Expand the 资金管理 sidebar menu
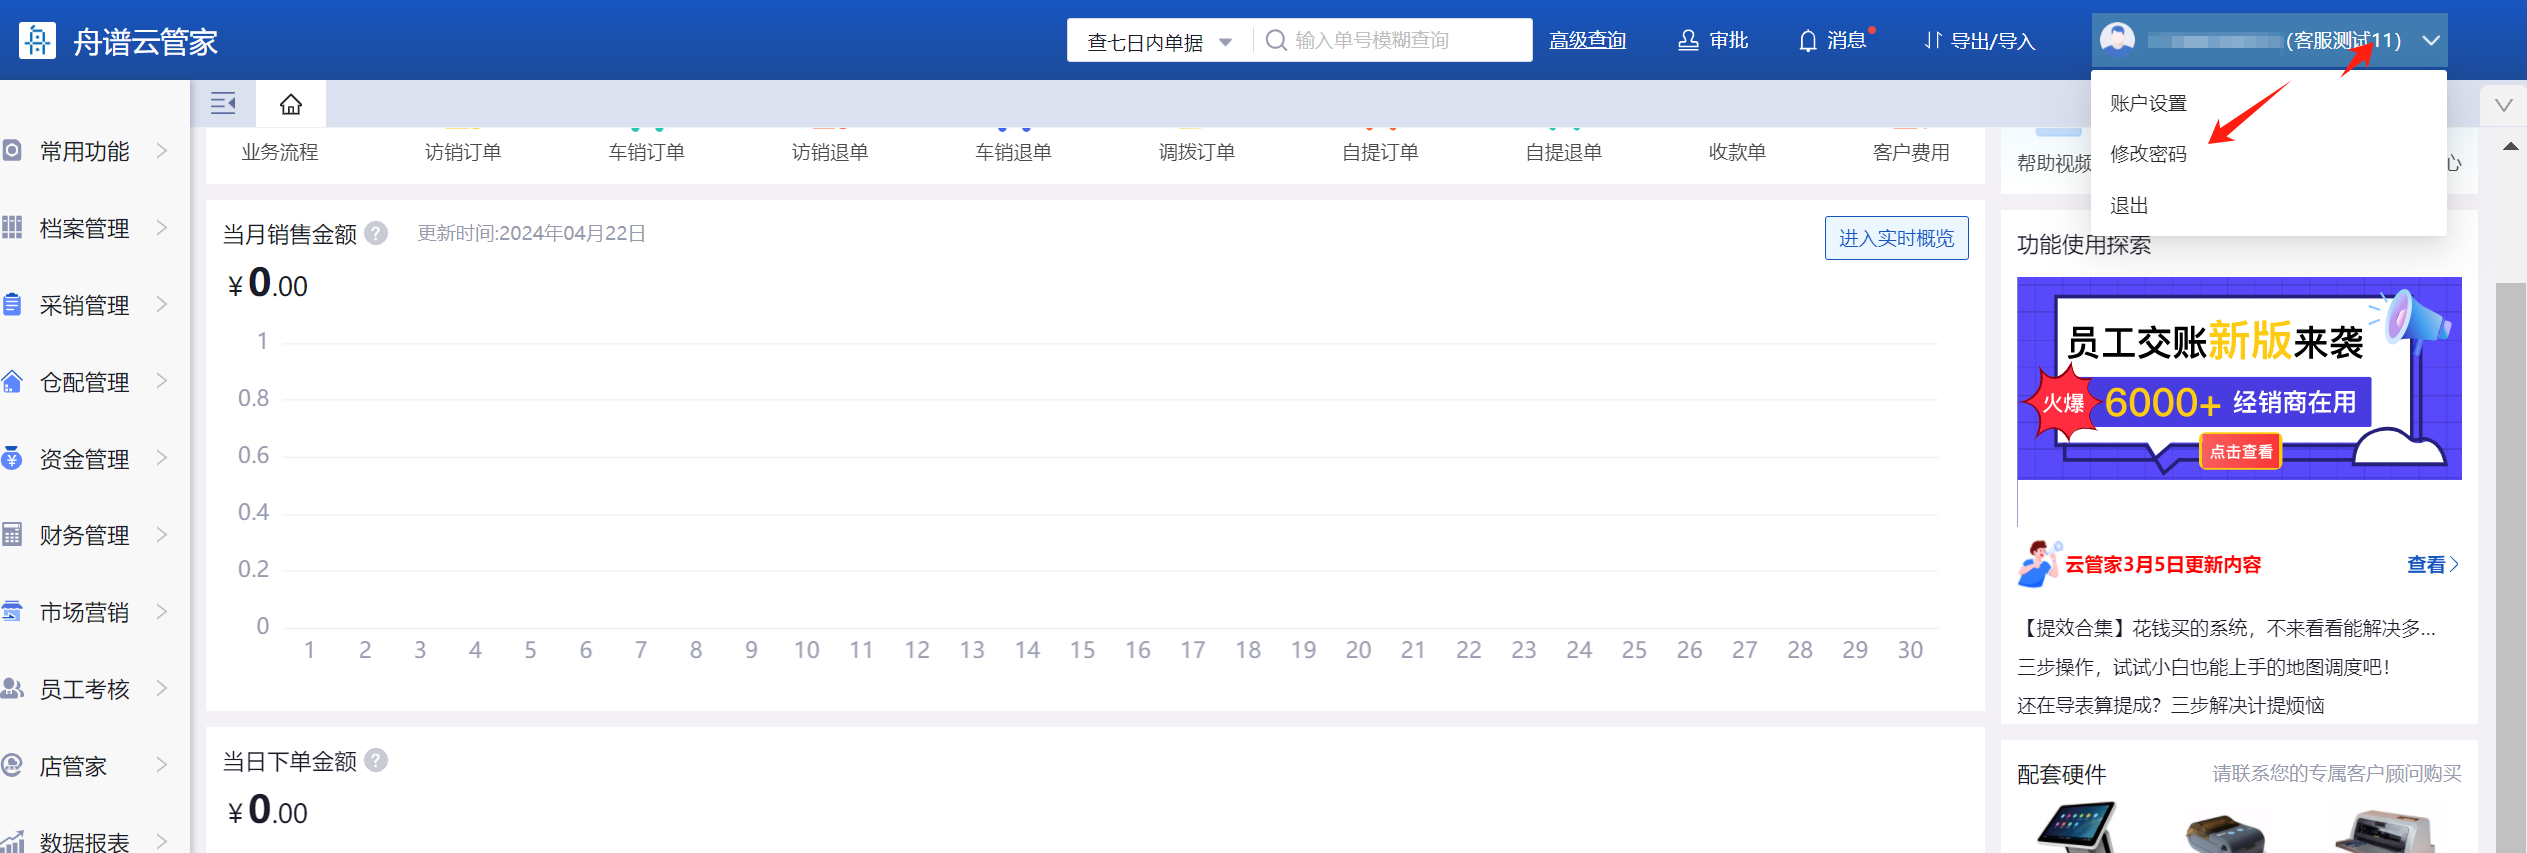This screenshot has height=853, width=2527. click(85, 459)
